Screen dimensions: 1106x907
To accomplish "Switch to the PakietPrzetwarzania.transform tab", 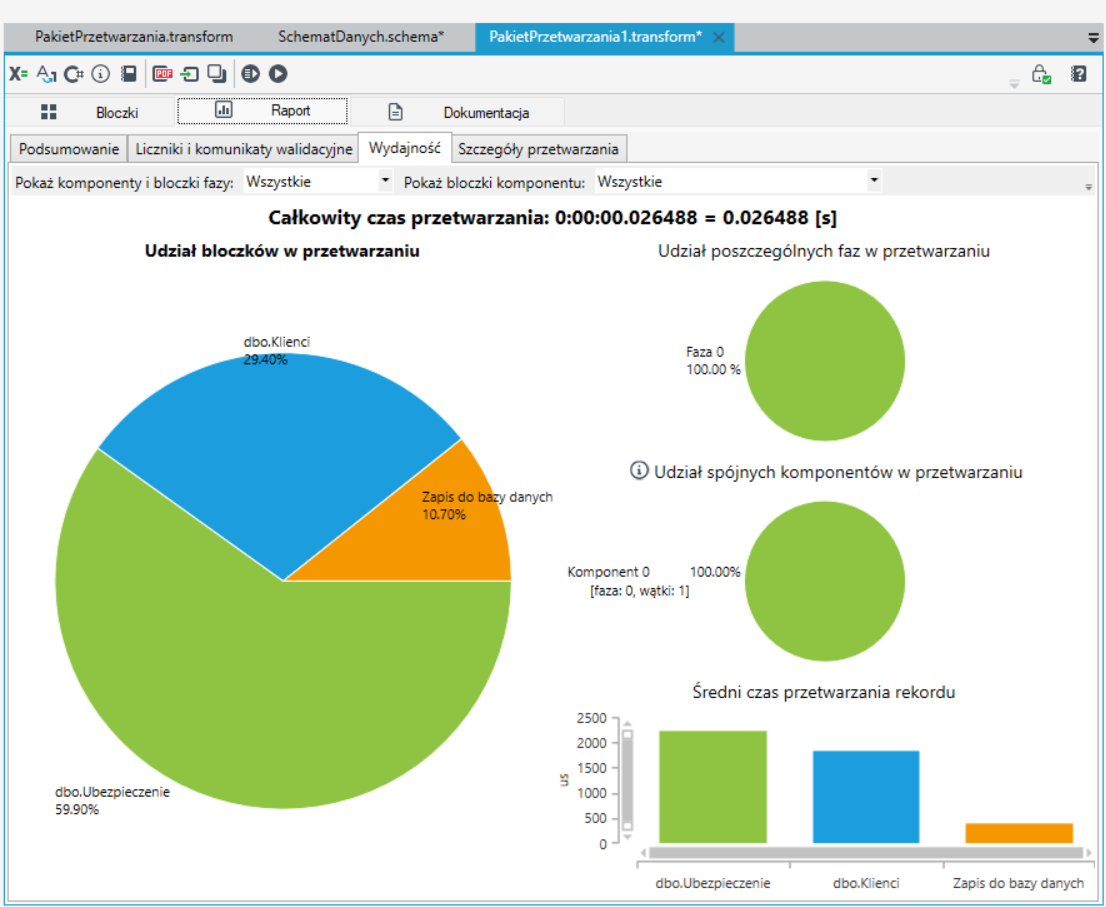I will click(x=134, y=37).
